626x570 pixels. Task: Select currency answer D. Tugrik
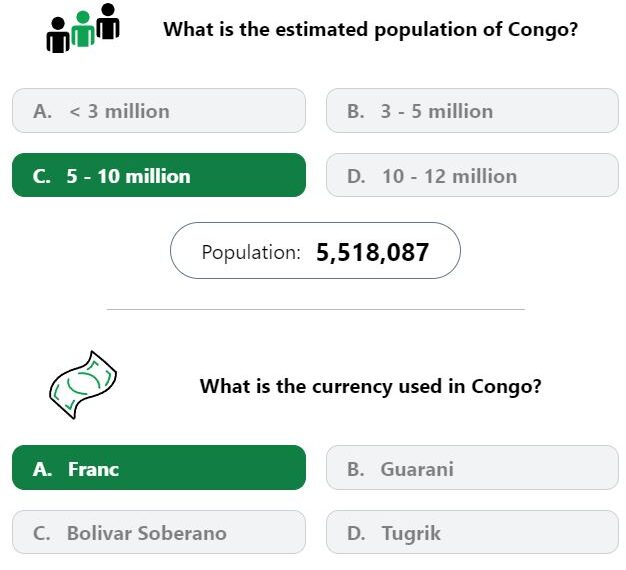click(x=472, y=532)
